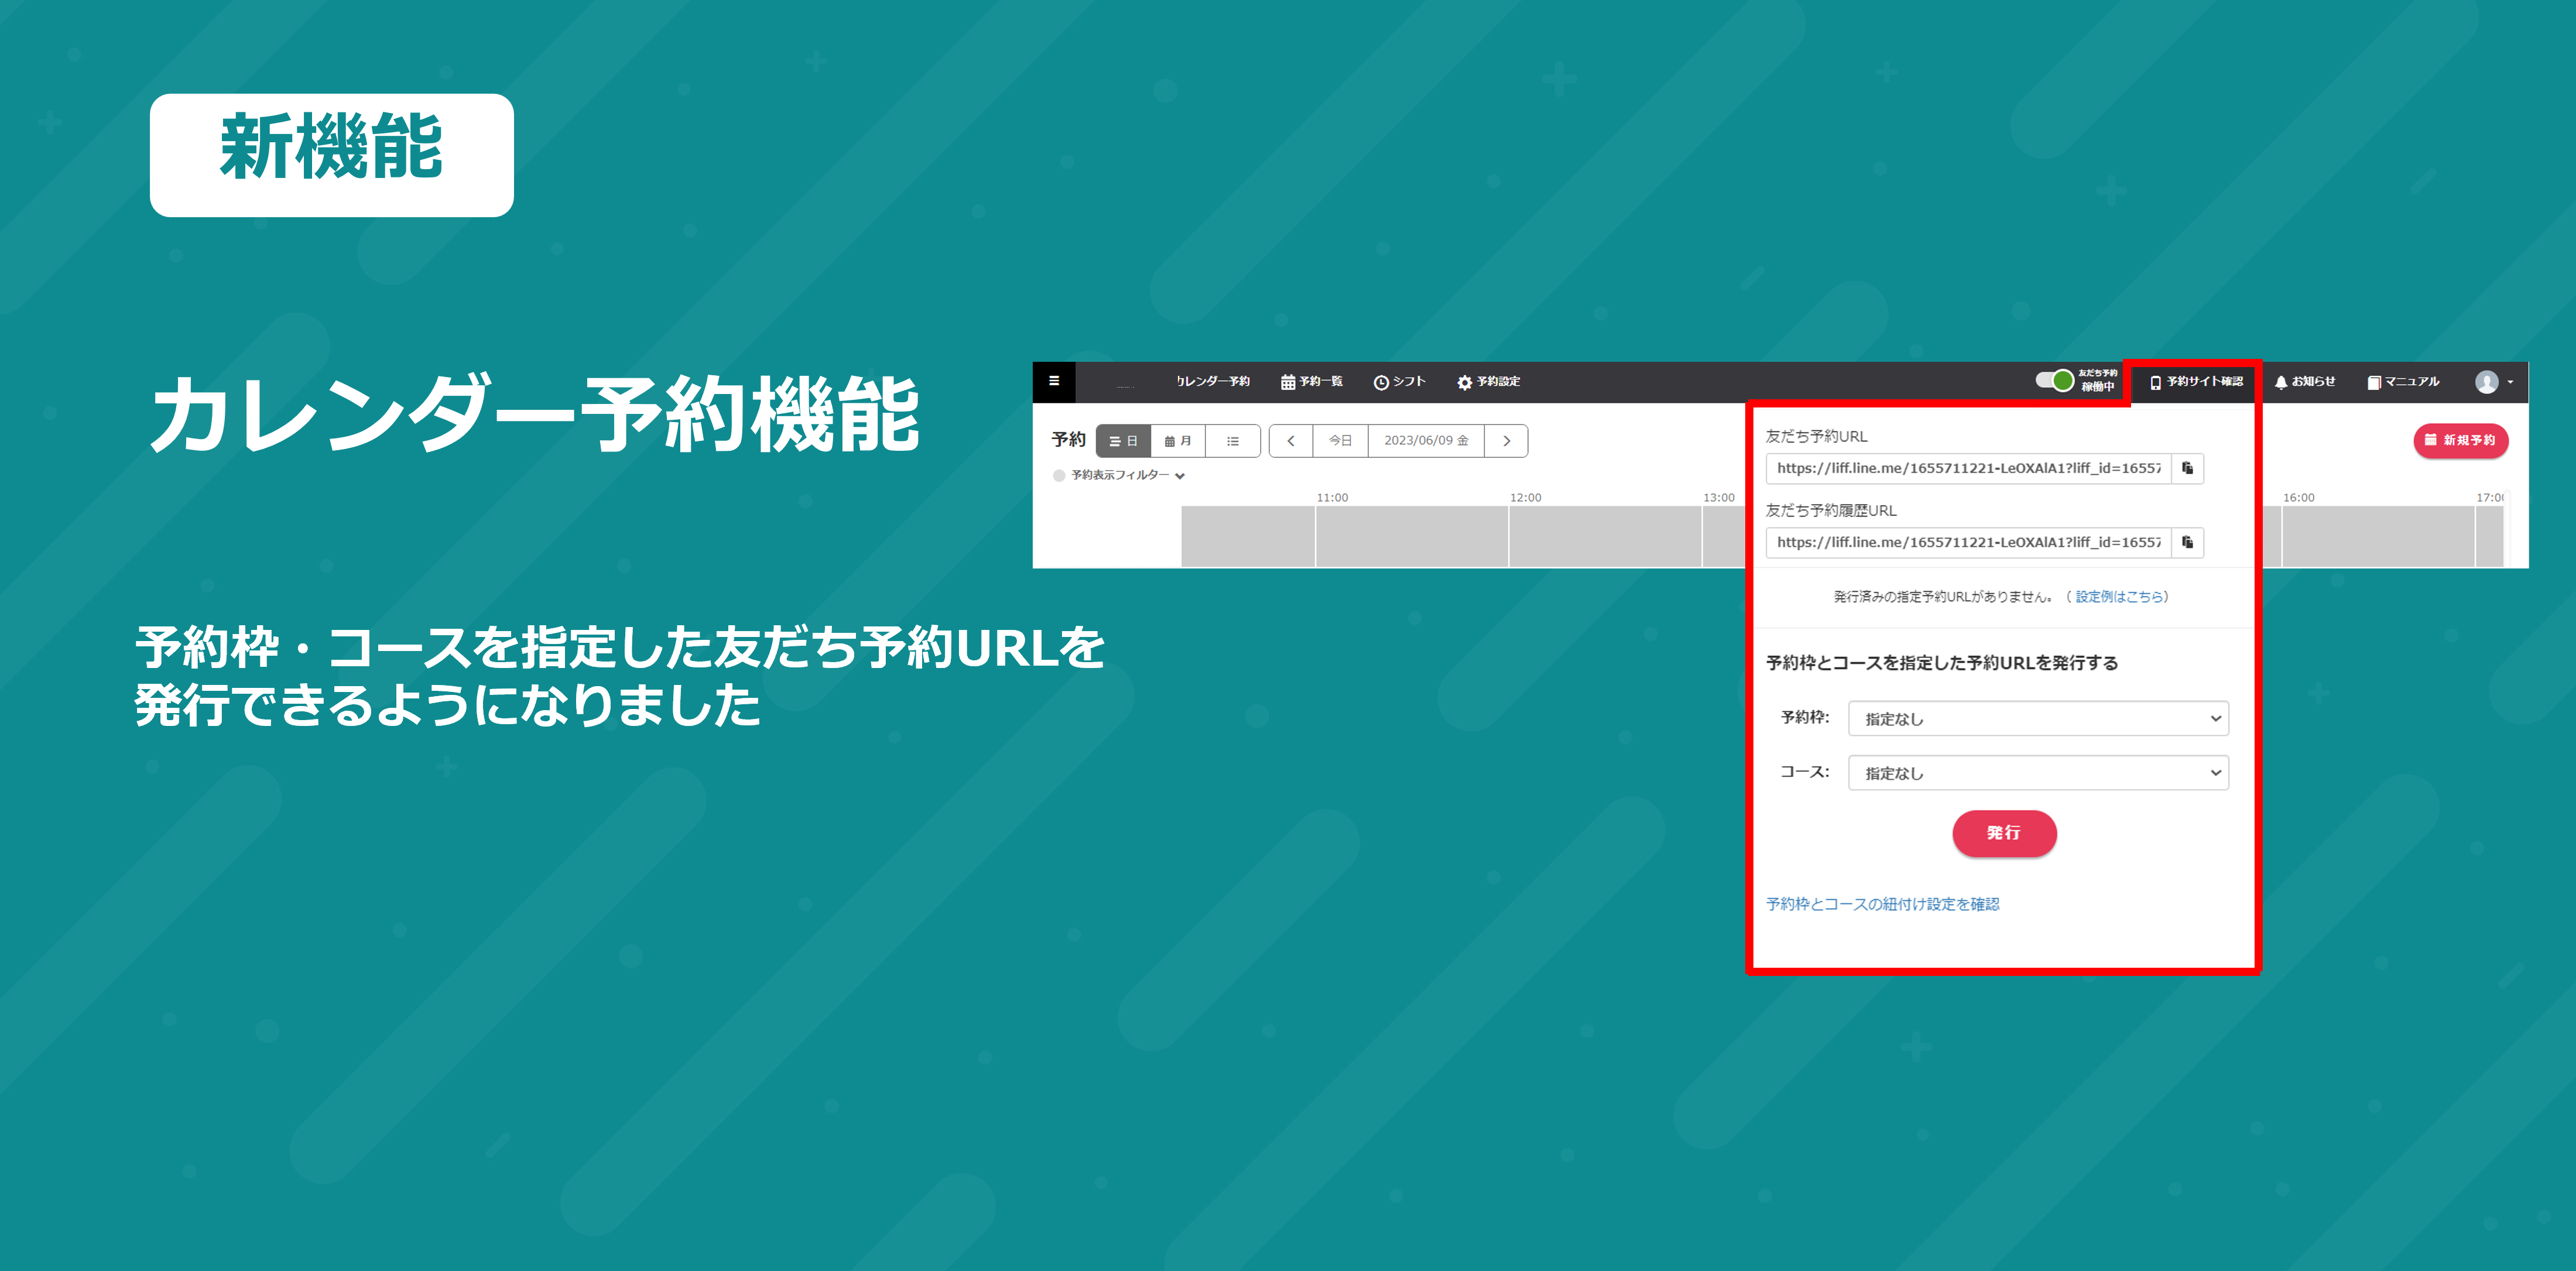Open the マニュアル link
Image resolution: width=2576 pixels, height=1271 pixels.
[2402, 381]
